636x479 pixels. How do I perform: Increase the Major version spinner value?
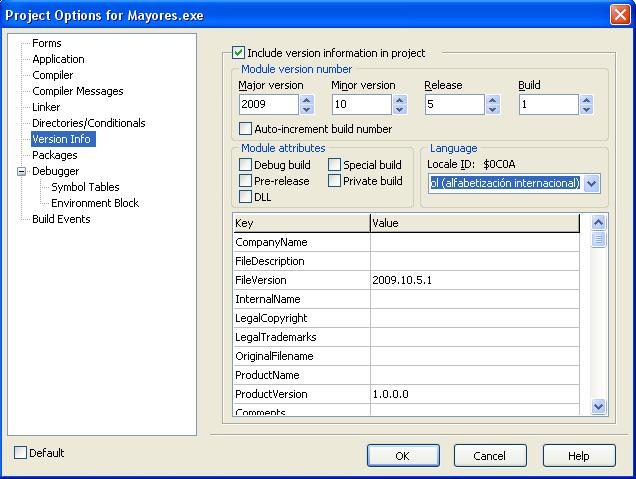(x=307, y=99)
